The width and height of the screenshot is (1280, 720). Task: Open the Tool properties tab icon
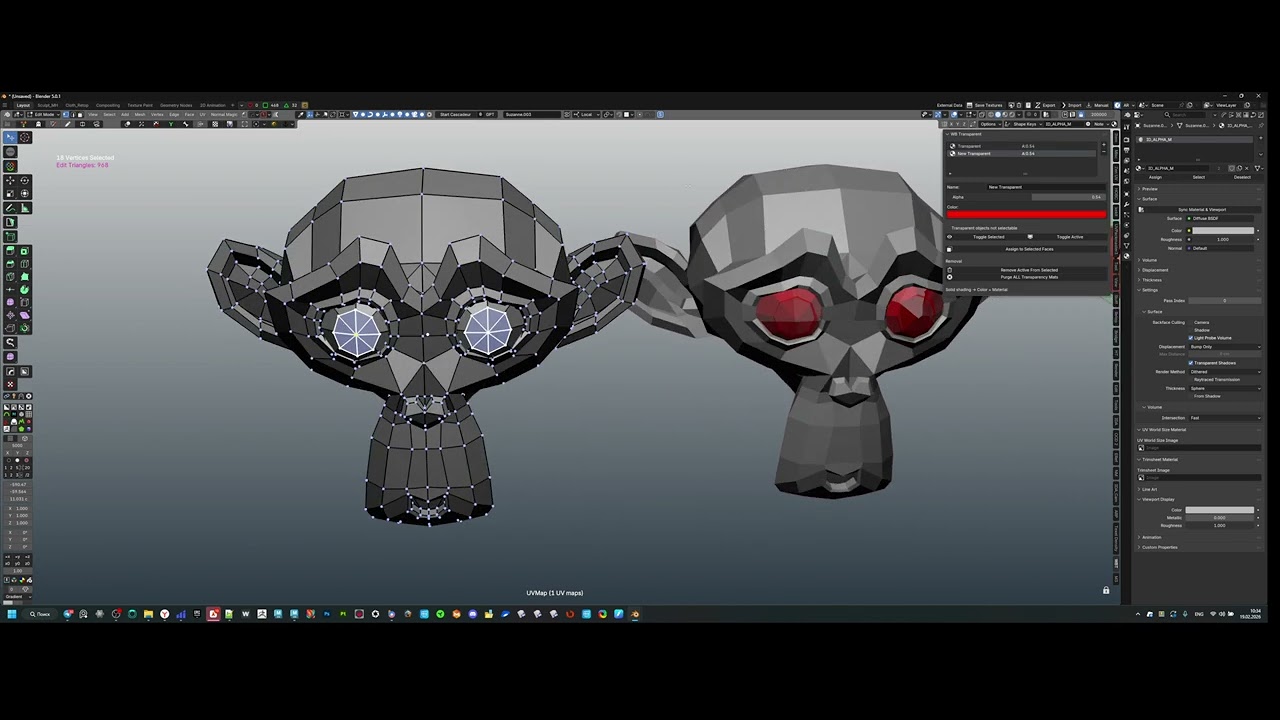(x=1127, y=126)
